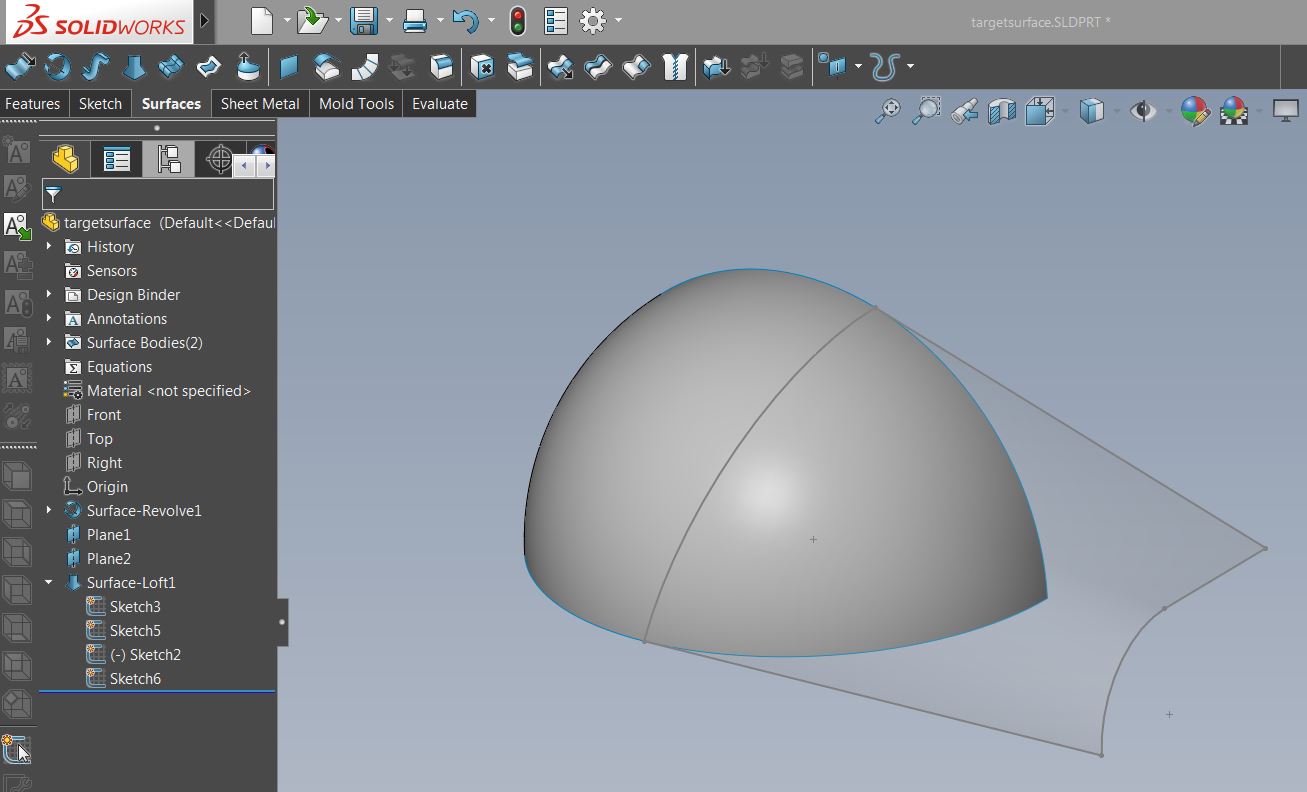This screenshot has height=792, width=1307.
Task: Open Reference Geometry dropdown arrow
Action: (x=858, y=67)
